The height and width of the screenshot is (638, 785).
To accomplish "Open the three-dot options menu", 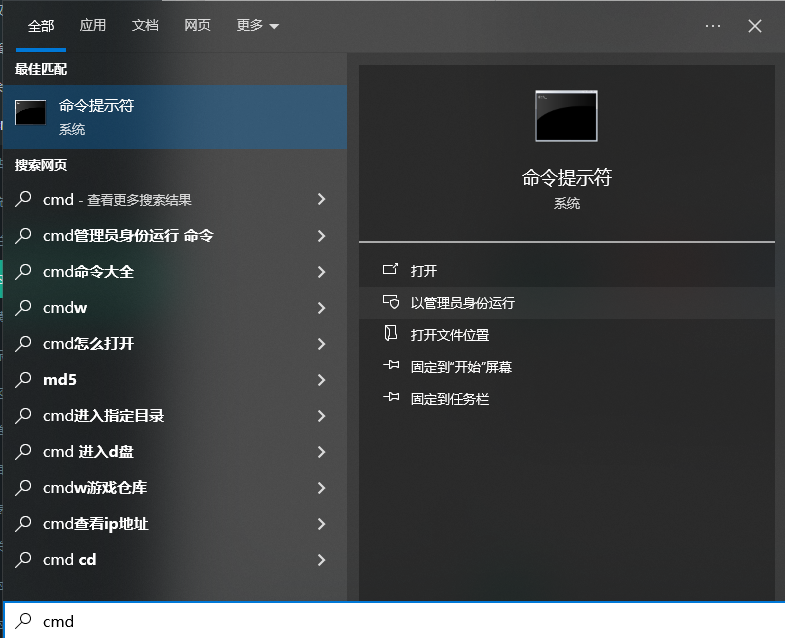I will point(712,26).
